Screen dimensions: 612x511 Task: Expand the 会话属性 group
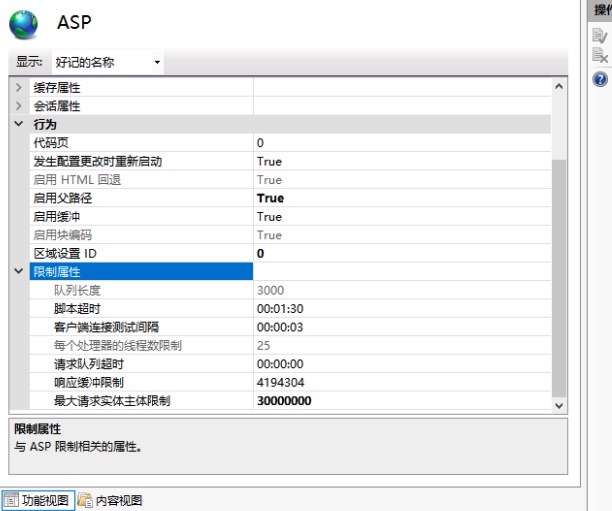click(x=19, y=106)
